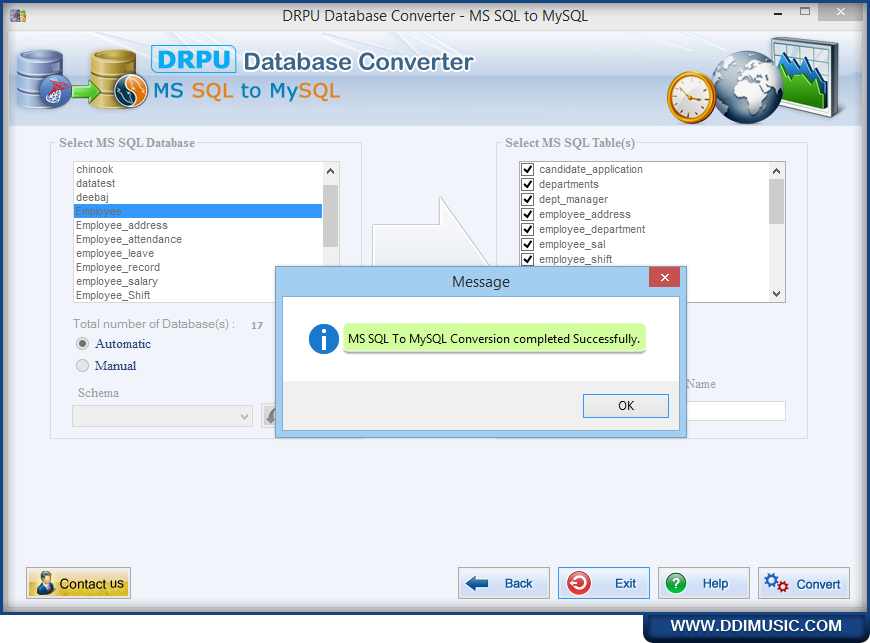Viewport: 870px width, 643px height.
Task: Choose the Manual radio option
Action: tap(82, 366)
